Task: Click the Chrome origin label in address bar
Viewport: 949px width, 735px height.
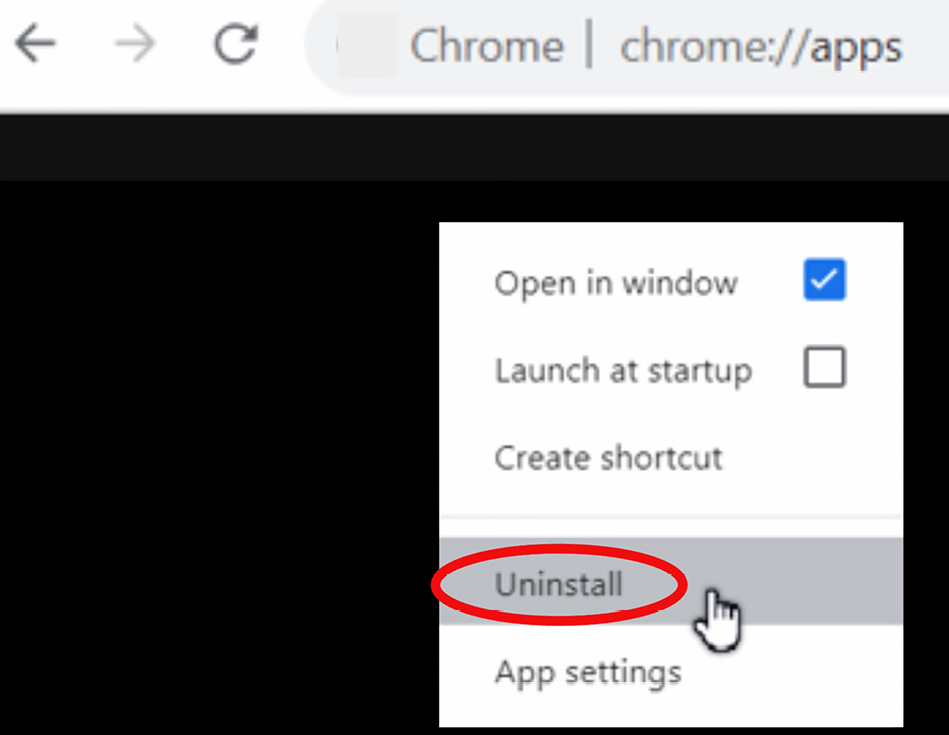Action: point(487,47)
